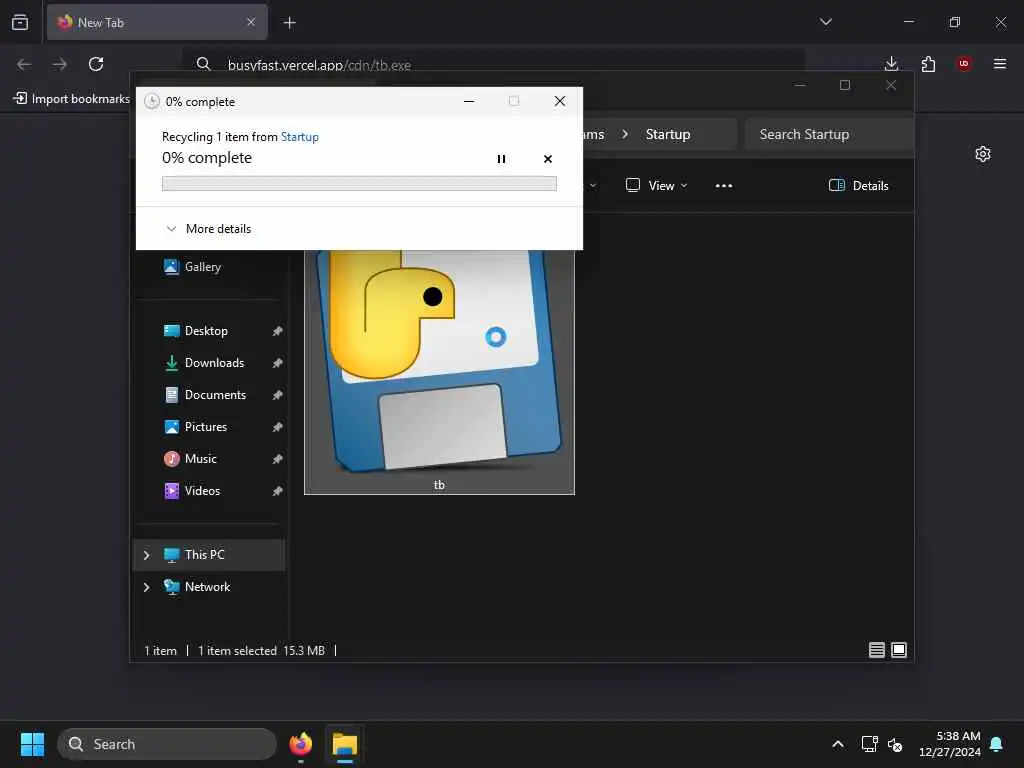
Task: Switch to Firefox from the taskbar
Action: click(300, 744)
